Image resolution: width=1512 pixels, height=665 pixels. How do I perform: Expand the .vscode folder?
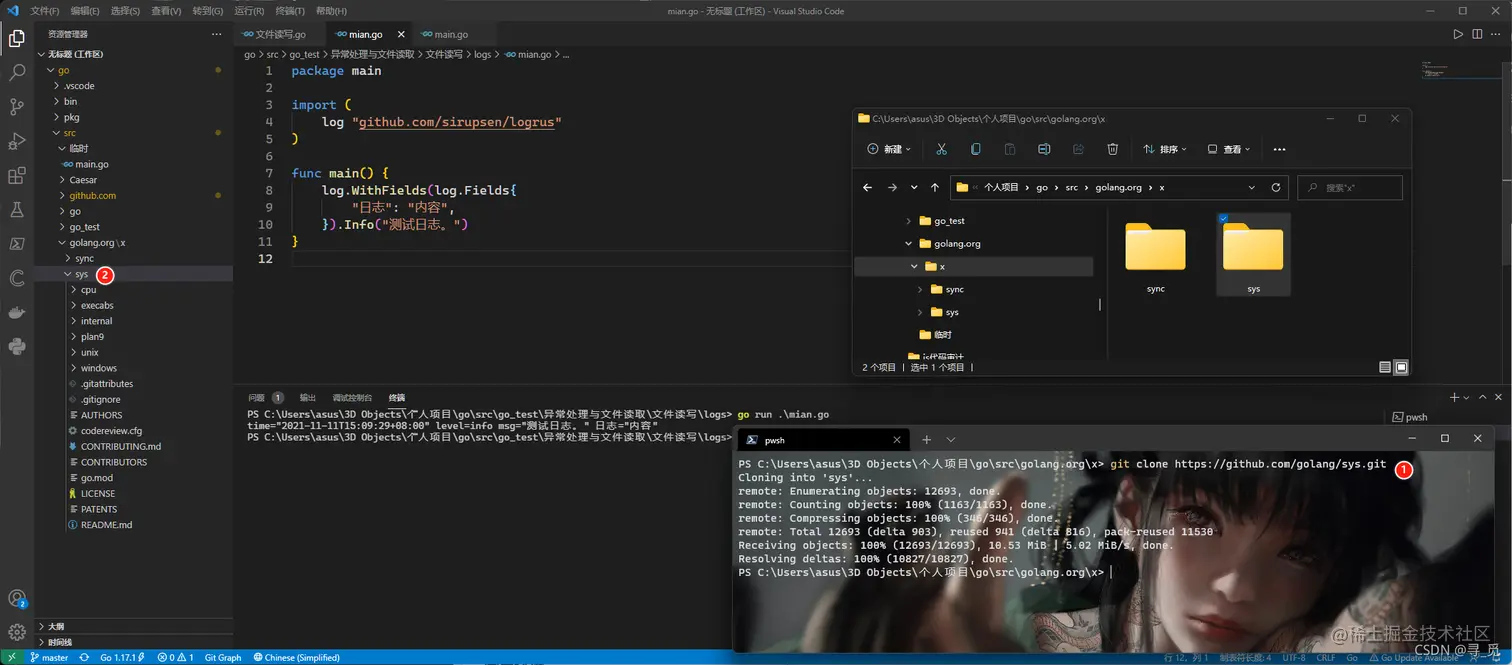(56, 86)
